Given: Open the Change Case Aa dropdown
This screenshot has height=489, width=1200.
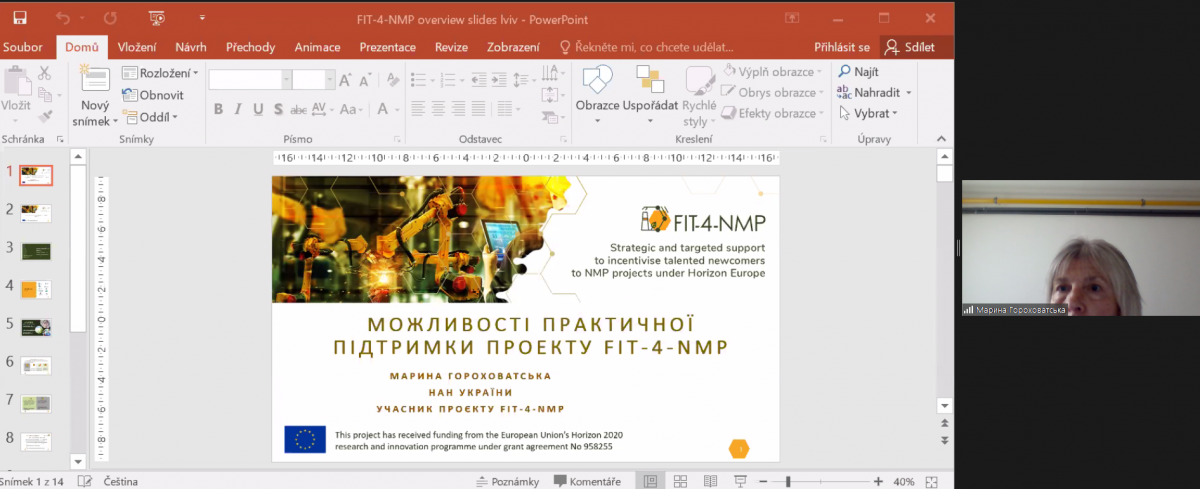Looking at the screenshot, I should pos(352,110).
